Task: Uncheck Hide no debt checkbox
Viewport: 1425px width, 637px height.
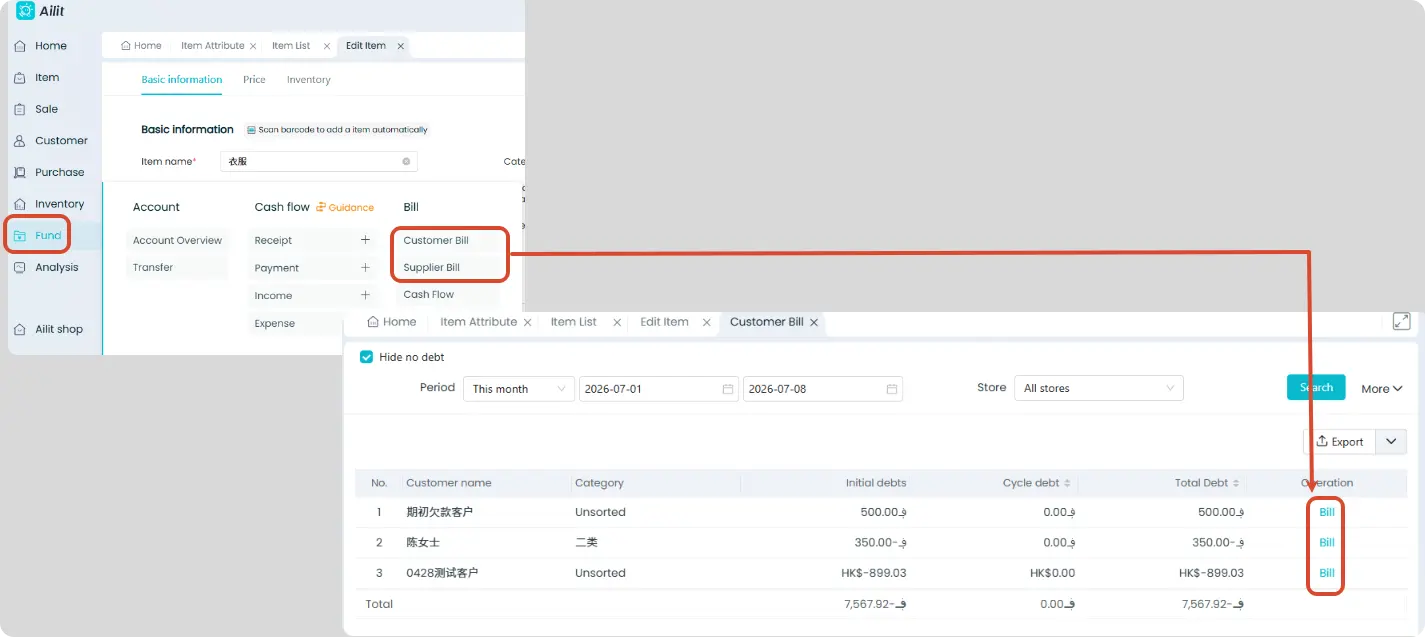Action: pyautogui.click(x=366, y=357)
